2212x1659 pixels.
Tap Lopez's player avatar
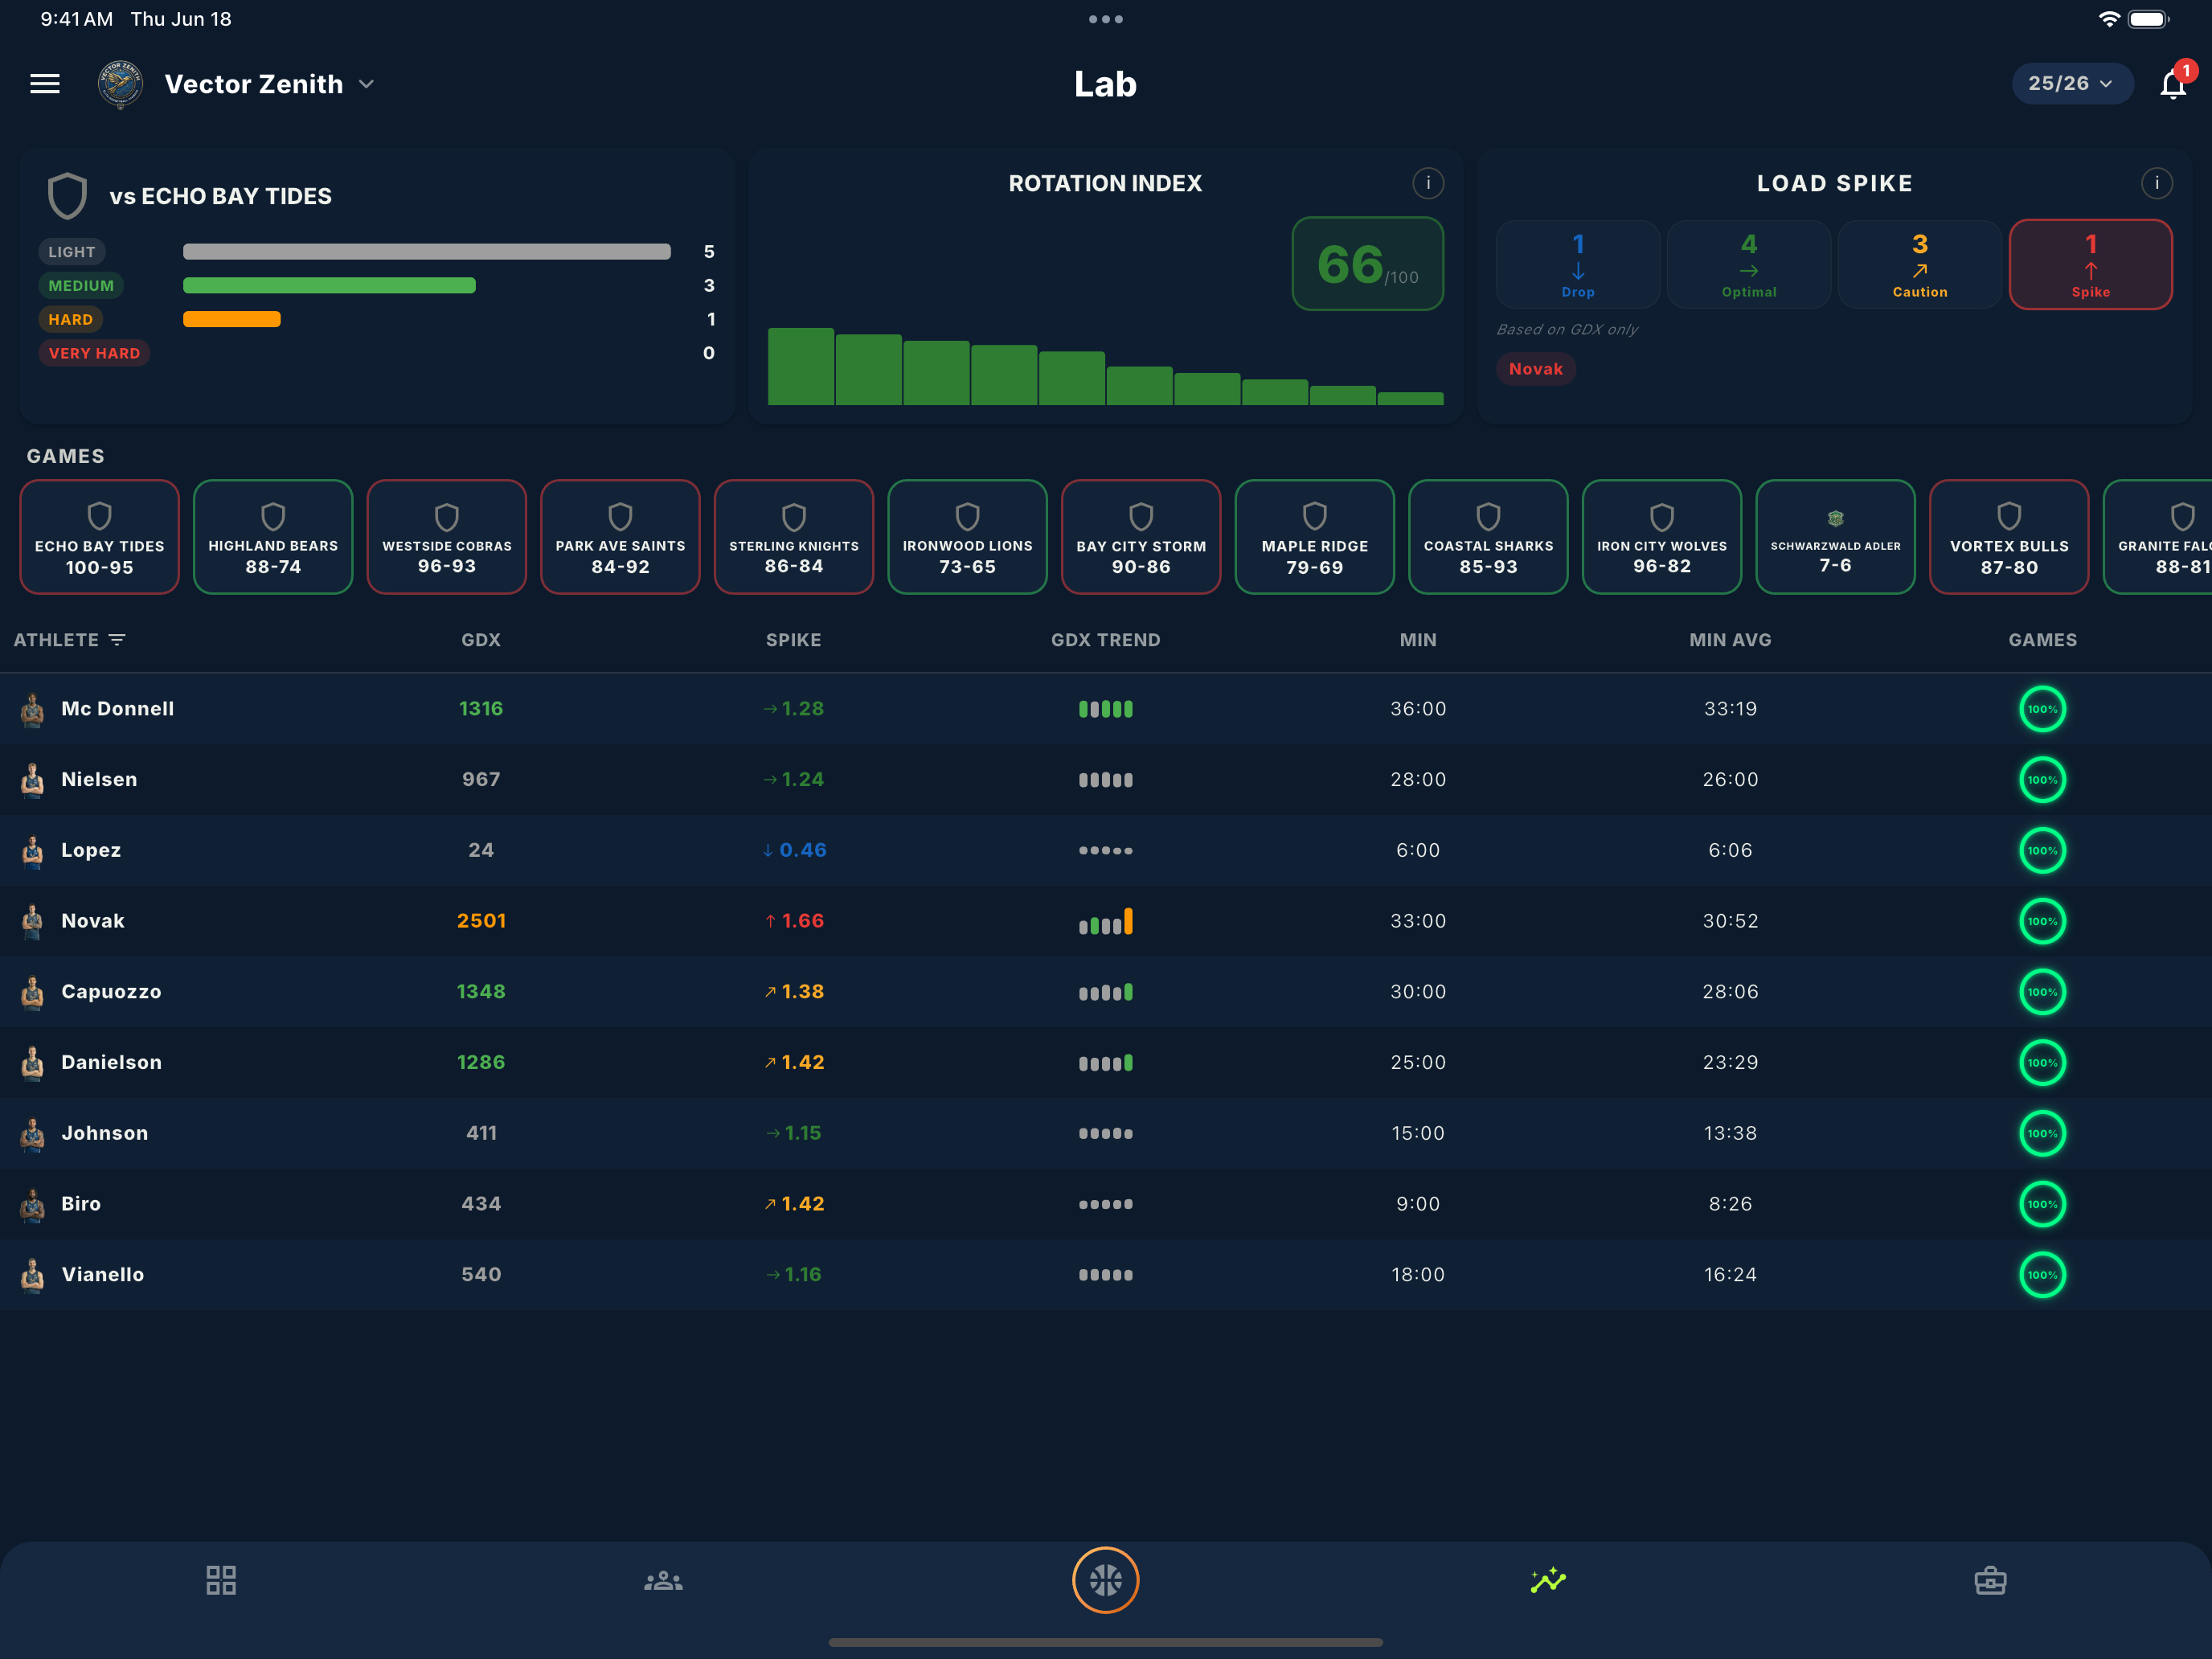(33, 851)
